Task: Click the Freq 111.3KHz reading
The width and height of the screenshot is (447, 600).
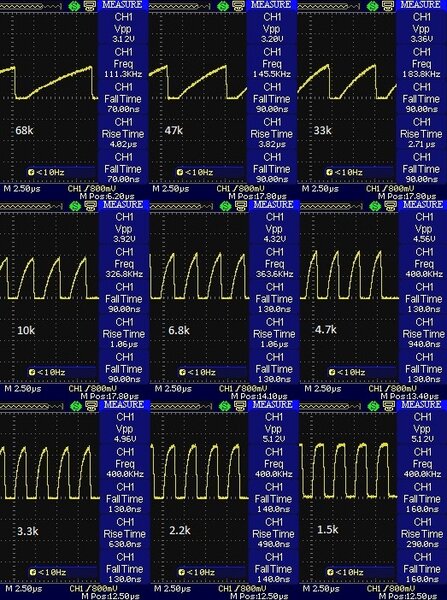Action: (x=123, y=74)
